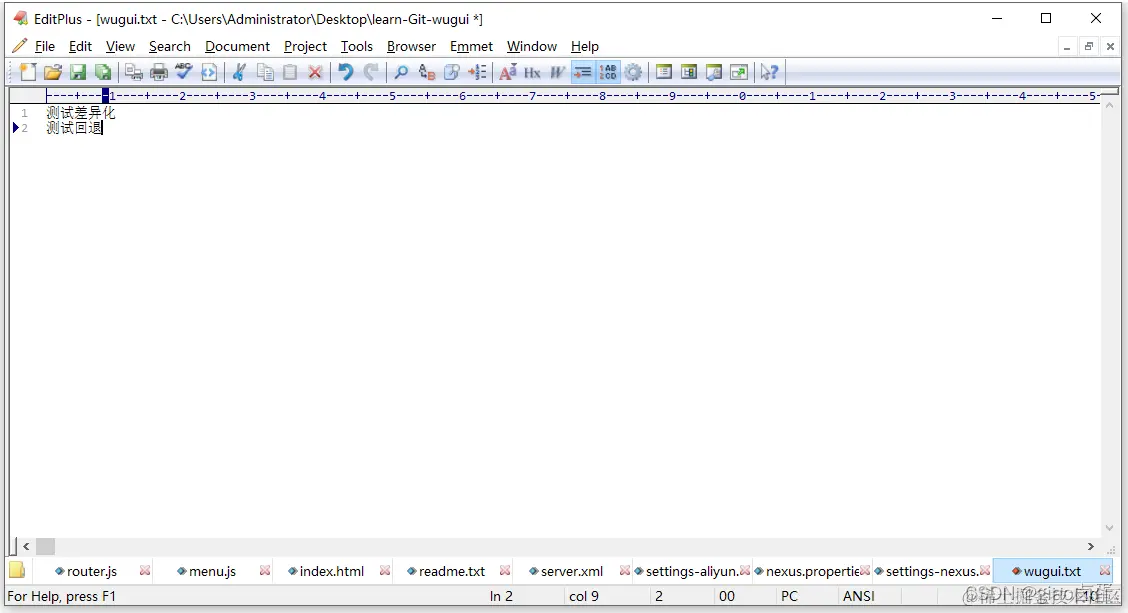Open the Help menu
Image resolution: width=1128 pixels, height=613 pixels.
pos(585,46)
